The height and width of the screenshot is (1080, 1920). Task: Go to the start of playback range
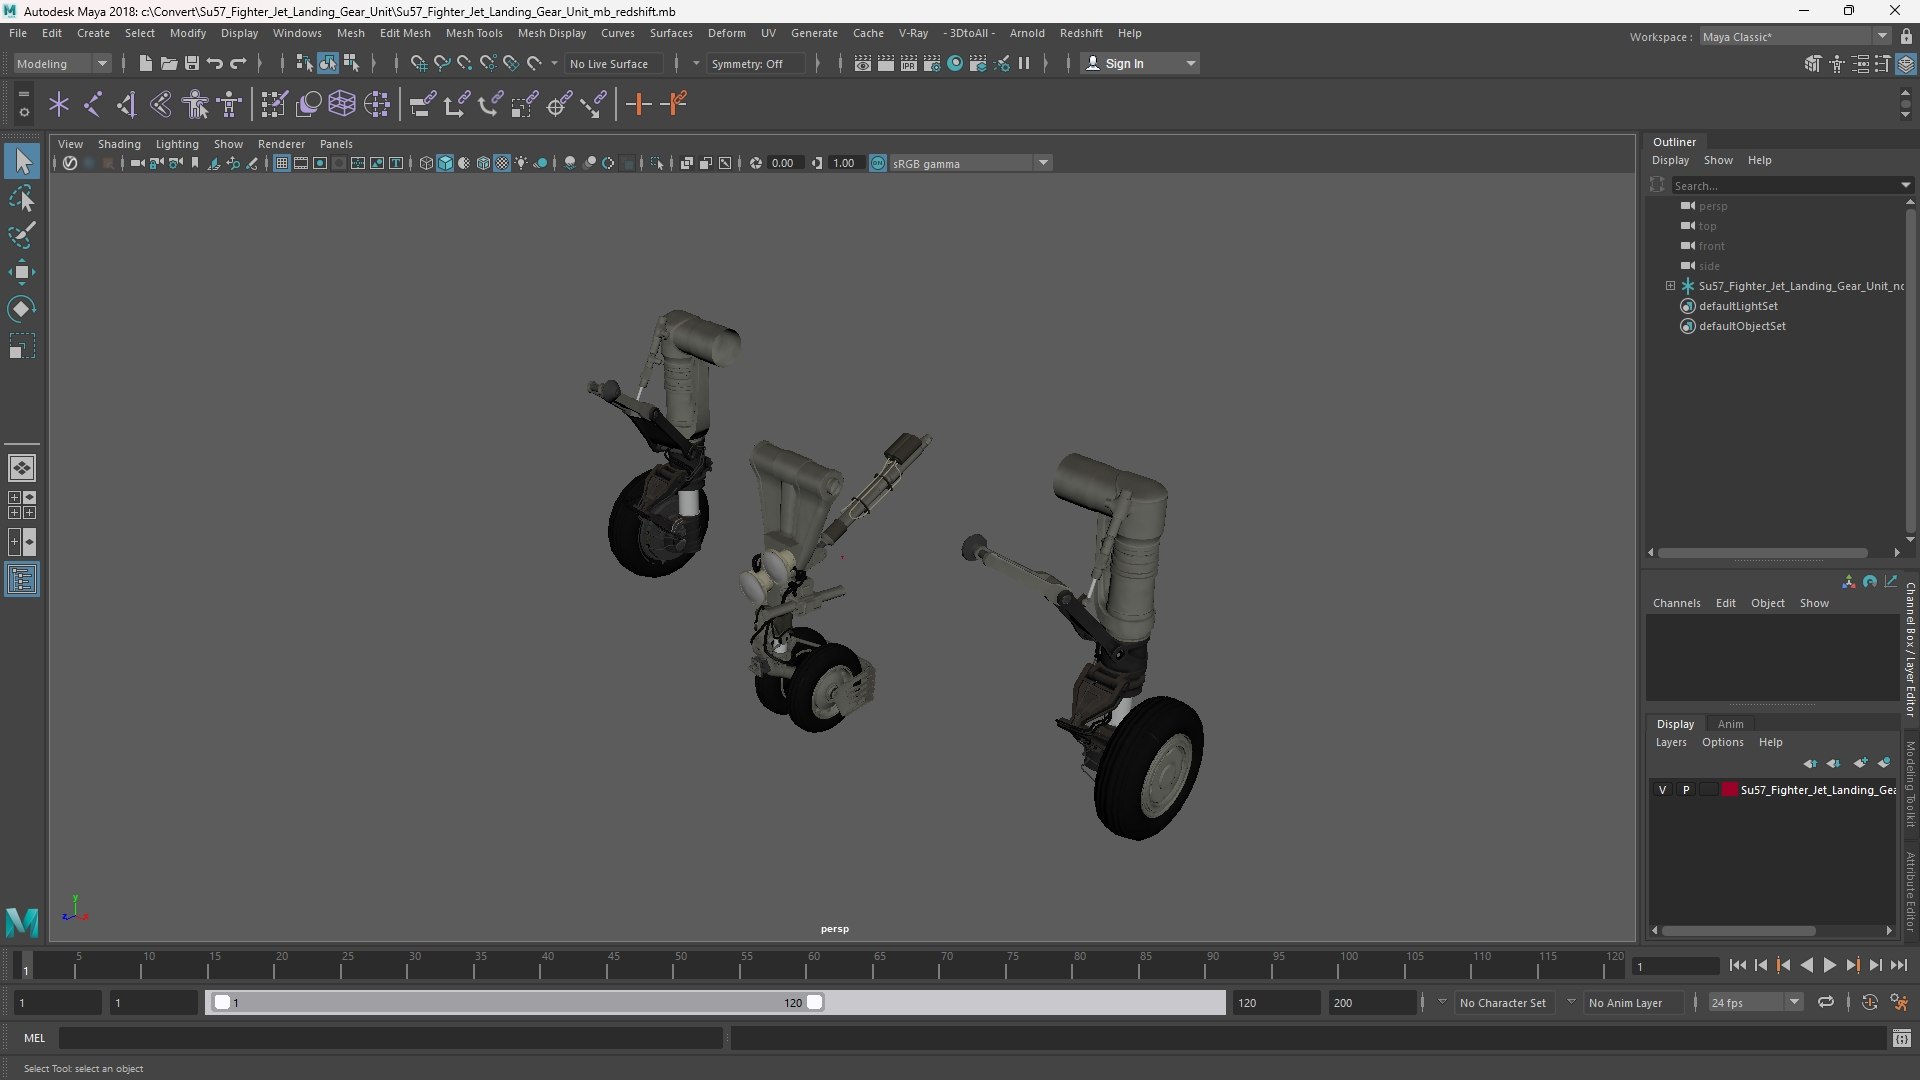[x=1737, y=965]
